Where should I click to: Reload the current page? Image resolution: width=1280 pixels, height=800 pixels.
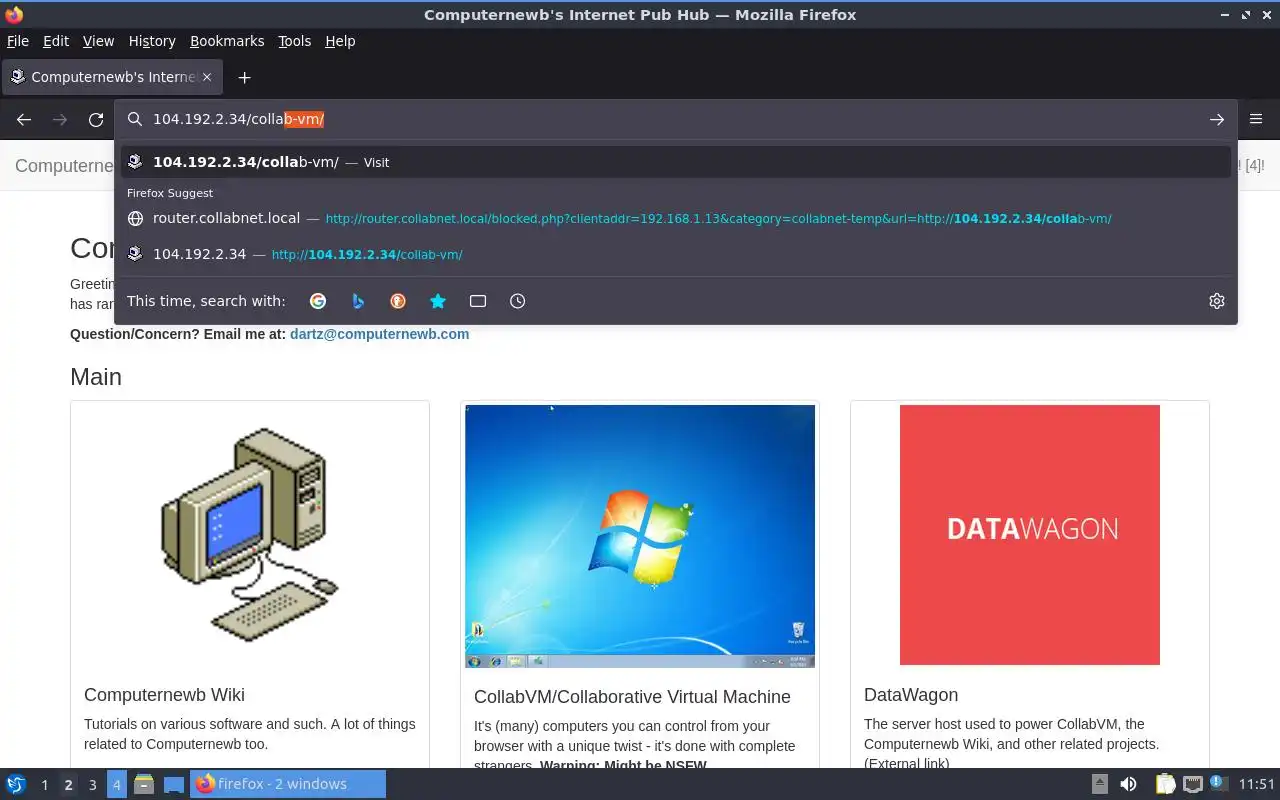tap(96, 119)
